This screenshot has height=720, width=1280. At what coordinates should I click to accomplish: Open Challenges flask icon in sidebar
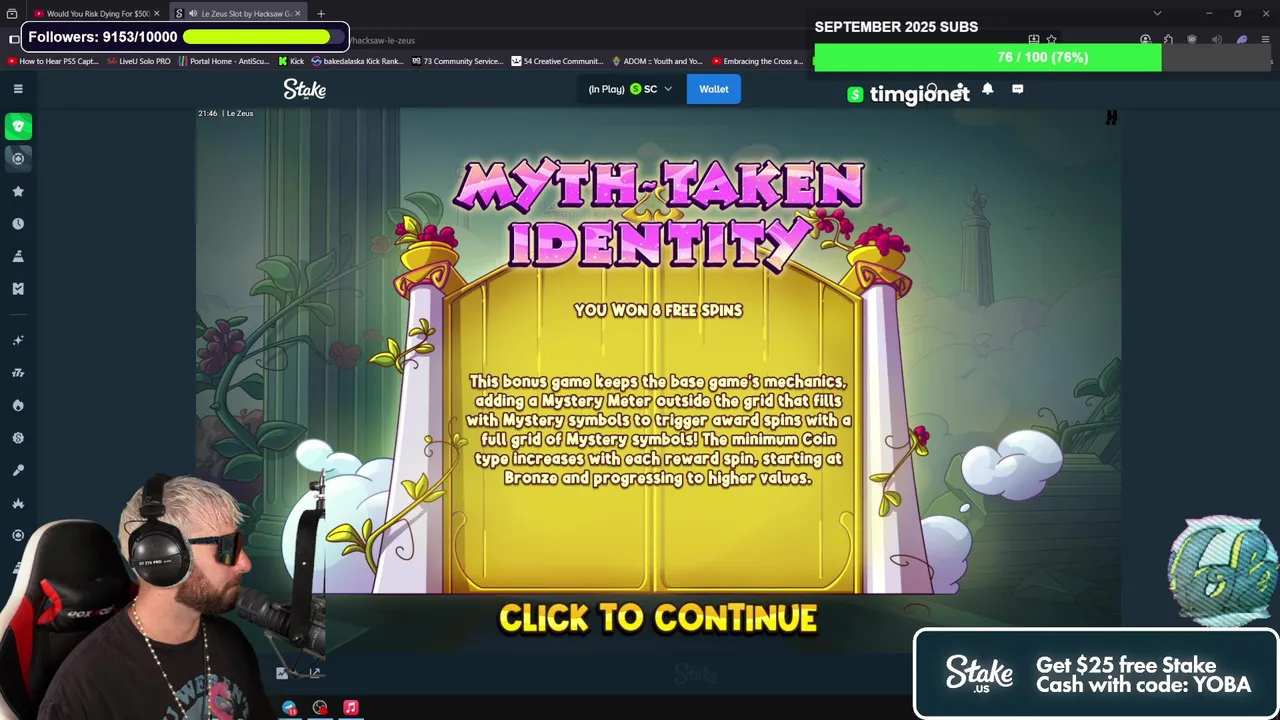[18, 256]
